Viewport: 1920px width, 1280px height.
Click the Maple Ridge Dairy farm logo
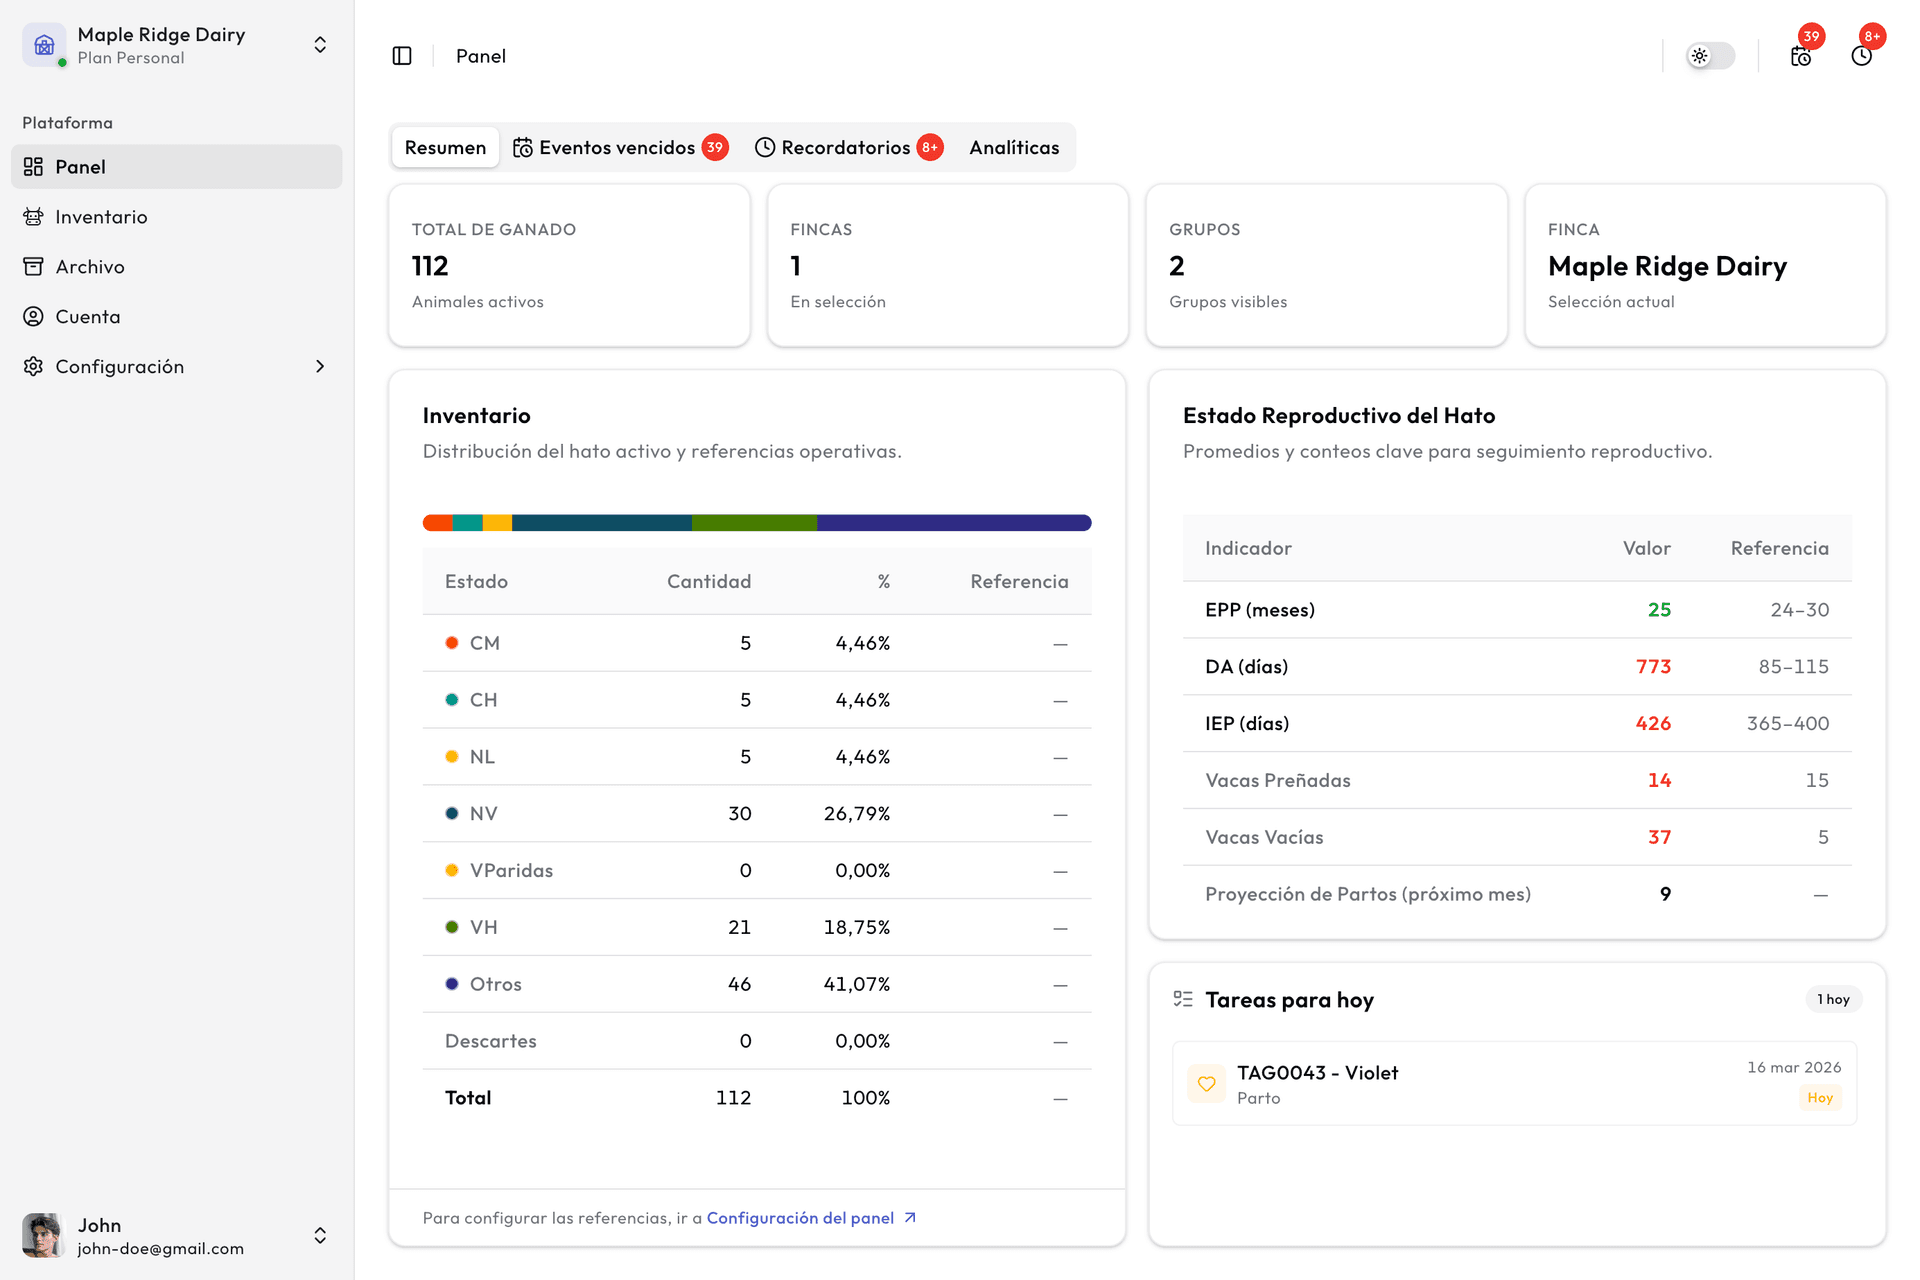tap(44, 45)
